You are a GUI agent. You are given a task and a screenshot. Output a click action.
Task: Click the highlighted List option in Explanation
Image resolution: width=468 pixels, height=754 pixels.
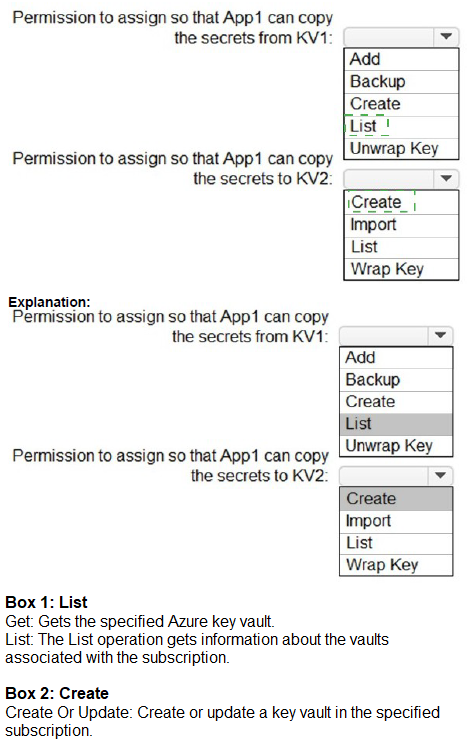click(396, 424)
